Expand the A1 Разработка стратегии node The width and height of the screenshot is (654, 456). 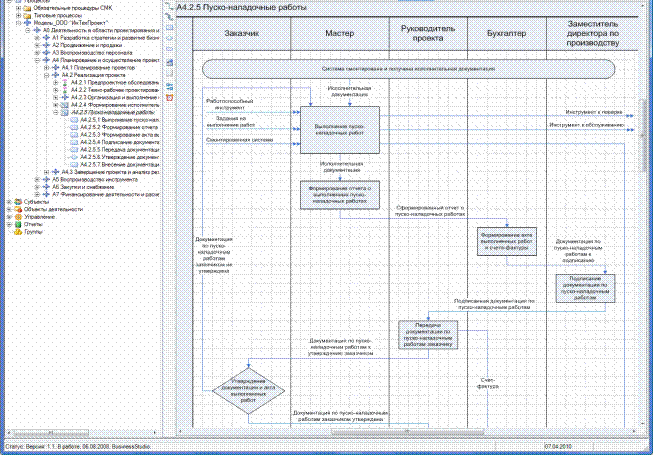[x=35, y=38]
